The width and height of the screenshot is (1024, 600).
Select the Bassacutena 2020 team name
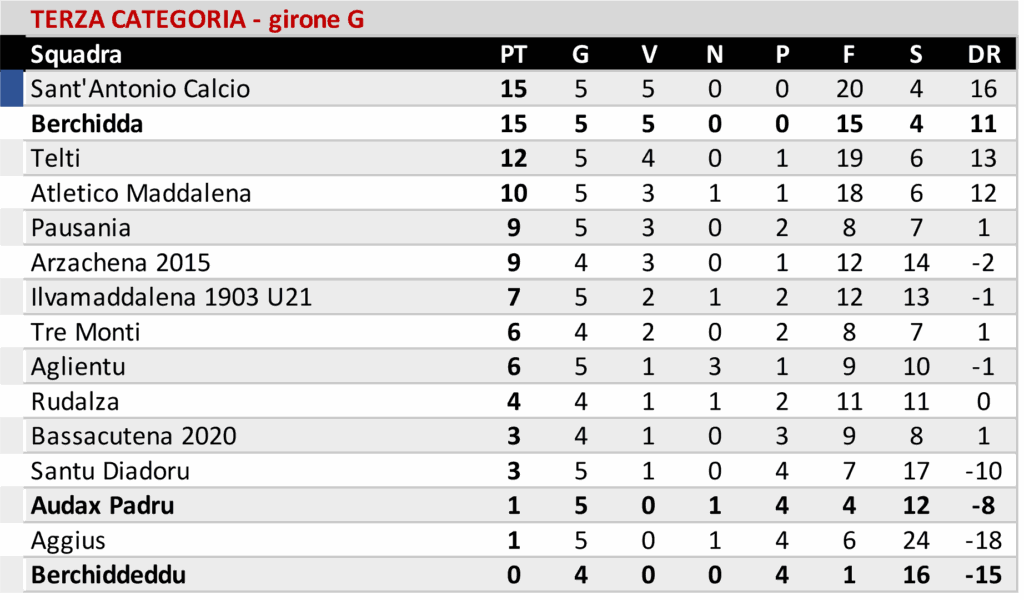(134, 436)
